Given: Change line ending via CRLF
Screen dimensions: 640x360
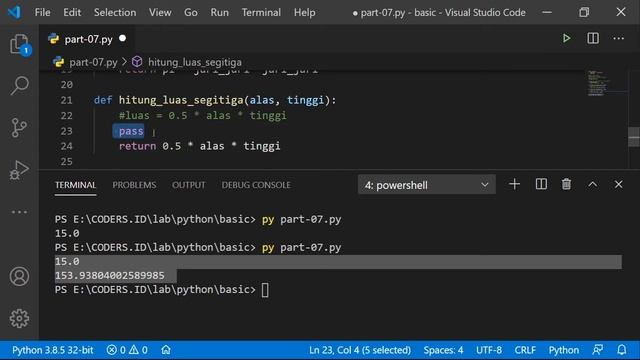Looking at the screenshot, I should tap(525, 350).
